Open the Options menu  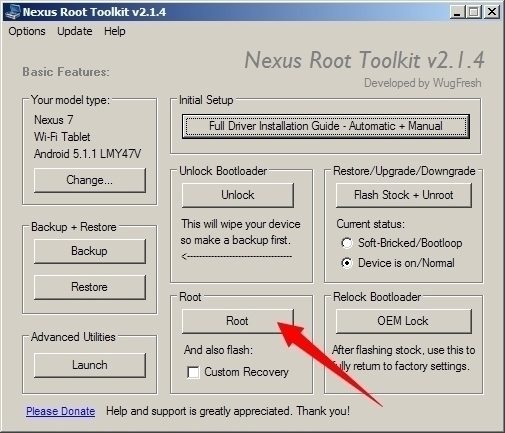coord(27,31)
